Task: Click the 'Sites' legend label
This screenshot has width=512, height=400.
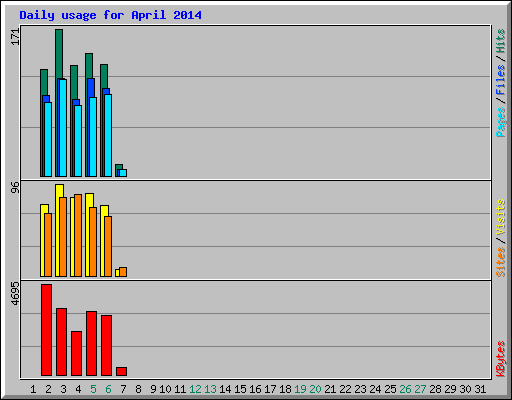Action: (501, 262)
